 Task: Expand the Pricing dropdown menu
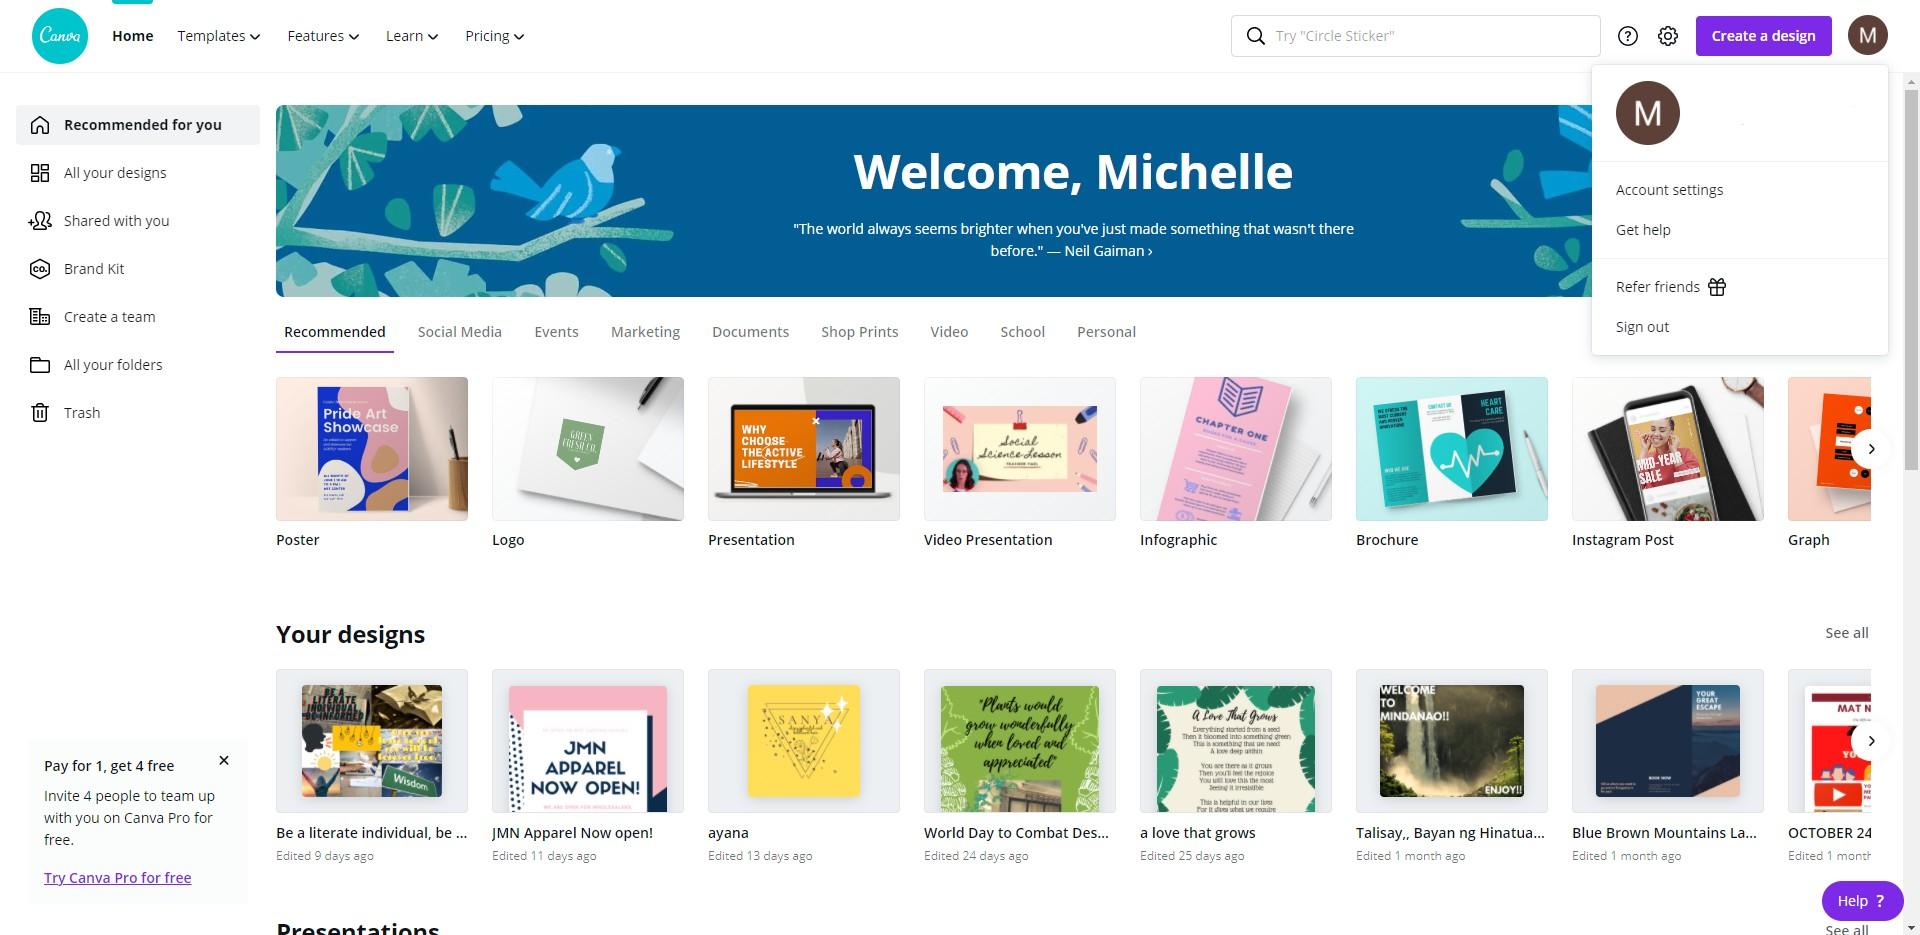coord(494,36)
